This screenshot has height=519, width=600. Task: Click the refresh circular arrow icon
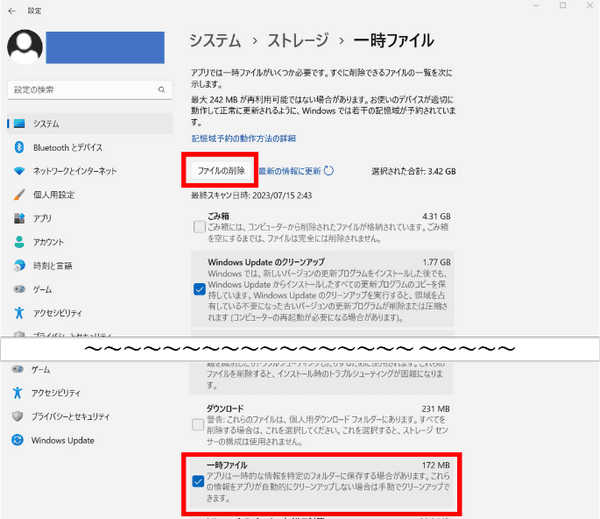click(329, 171)
